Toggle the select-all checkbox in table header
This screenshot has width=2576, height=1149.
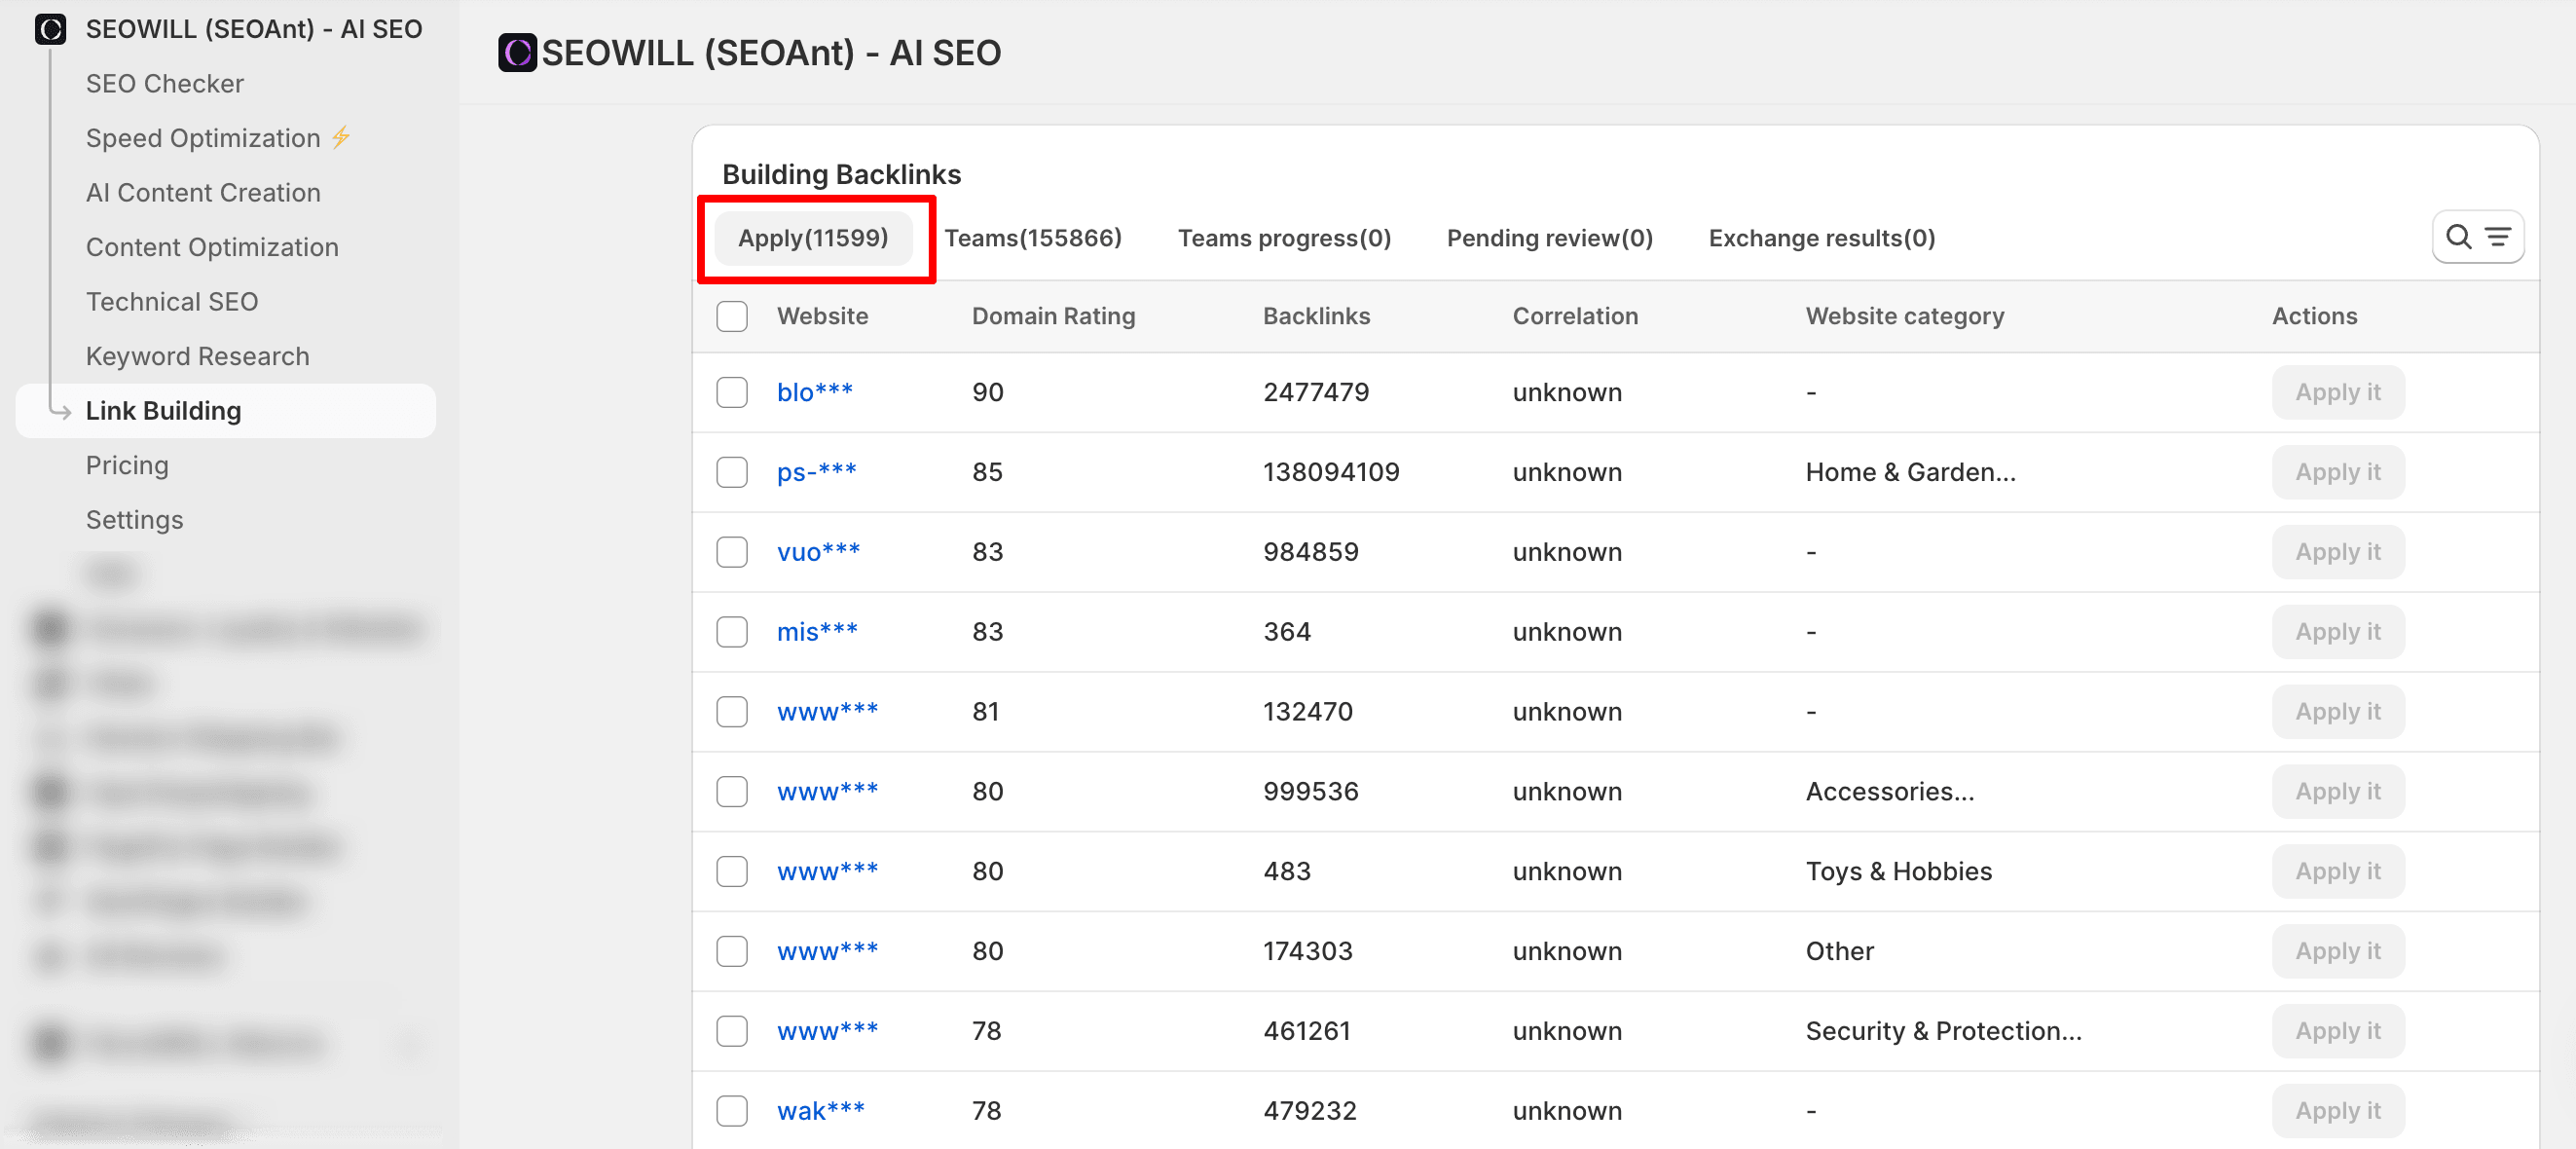pyautogui.click(x=731, y=316)
